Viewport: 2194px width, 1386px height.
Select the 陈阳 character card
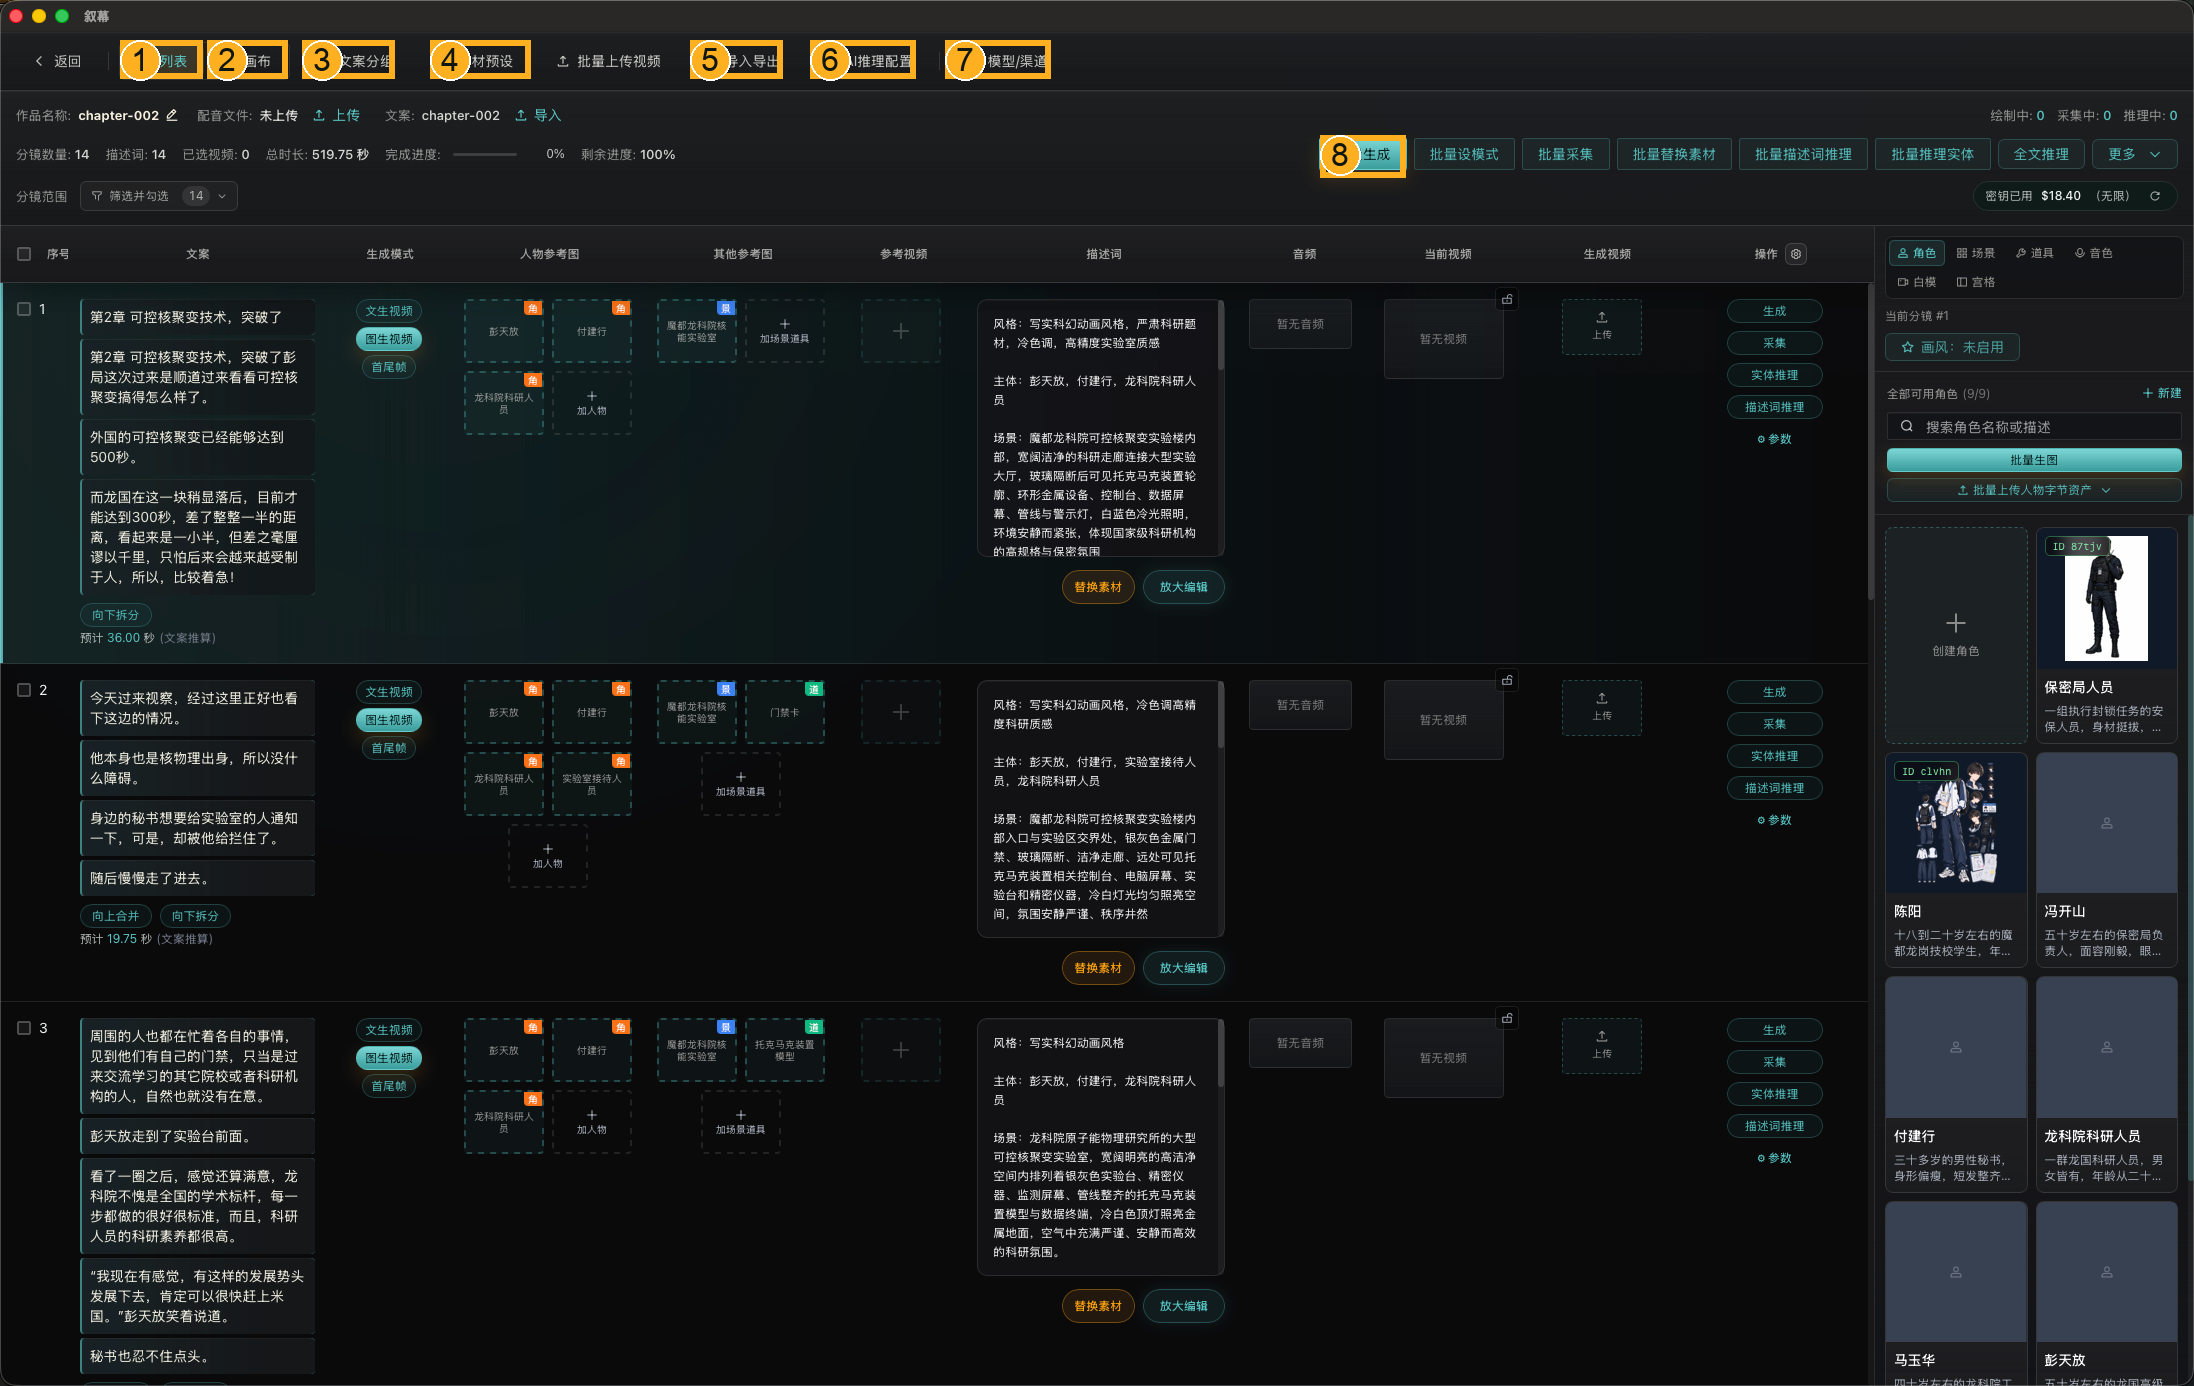pyautogui.click(x=1955, y=860)
